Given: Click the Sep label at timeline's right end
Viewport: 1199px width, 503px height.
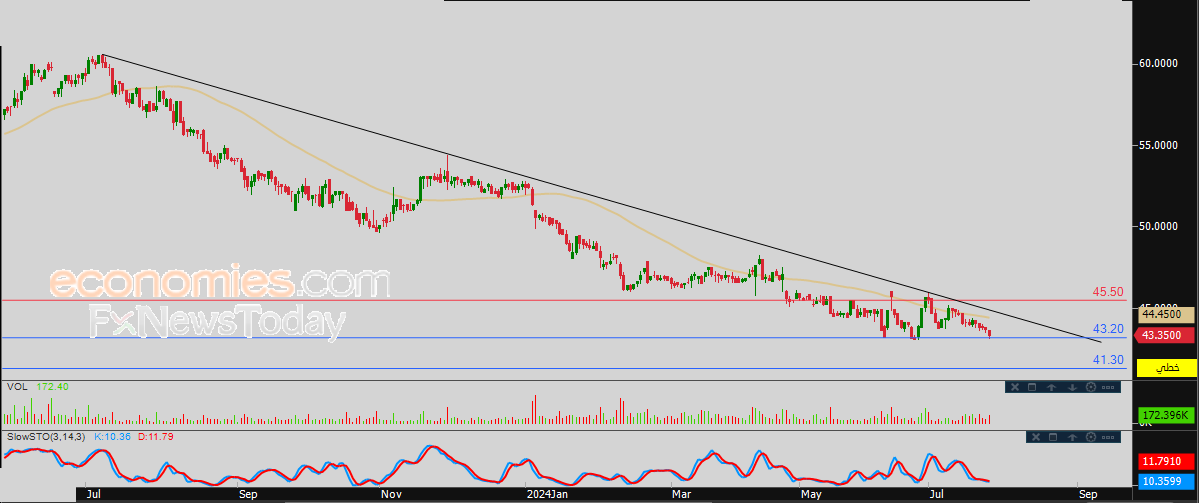Looking at the screenshot, I should pos(1087,494).
